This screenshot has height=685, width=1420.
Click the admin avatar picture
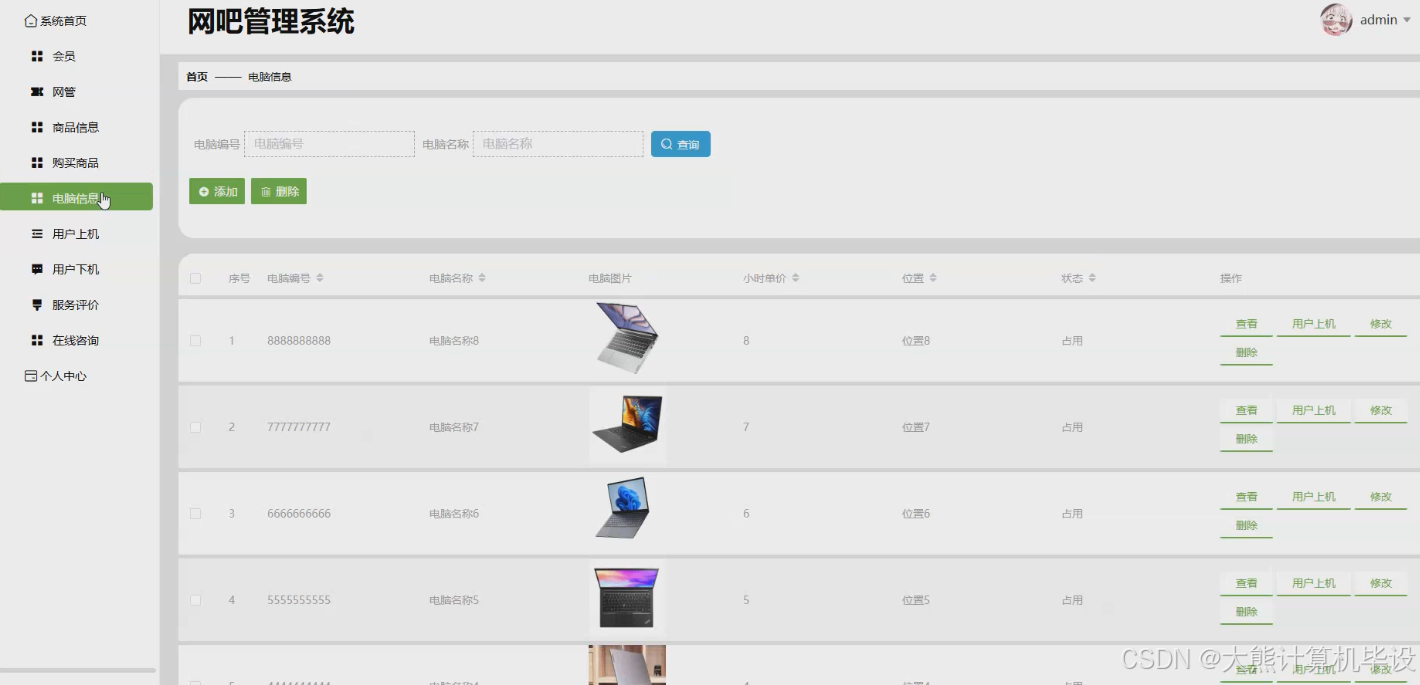tap(1336, 20)
